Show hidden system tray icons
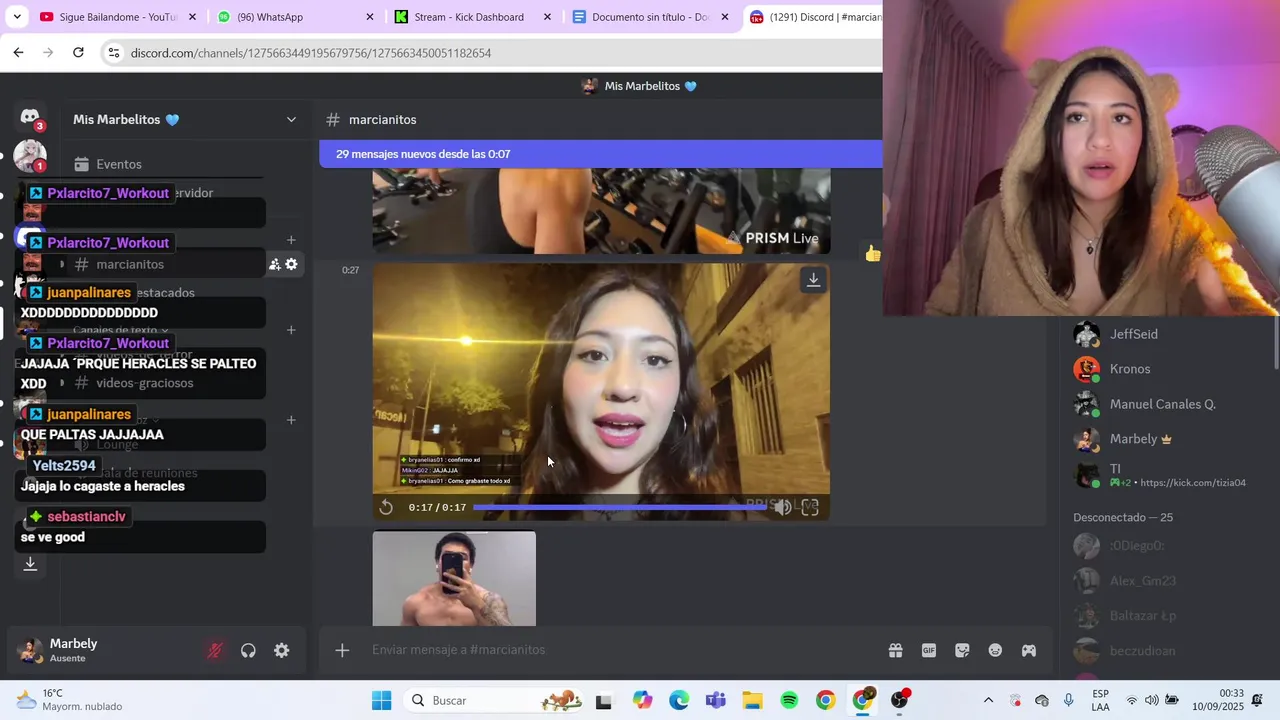The image size is (1280, 720). click(988, 700)
